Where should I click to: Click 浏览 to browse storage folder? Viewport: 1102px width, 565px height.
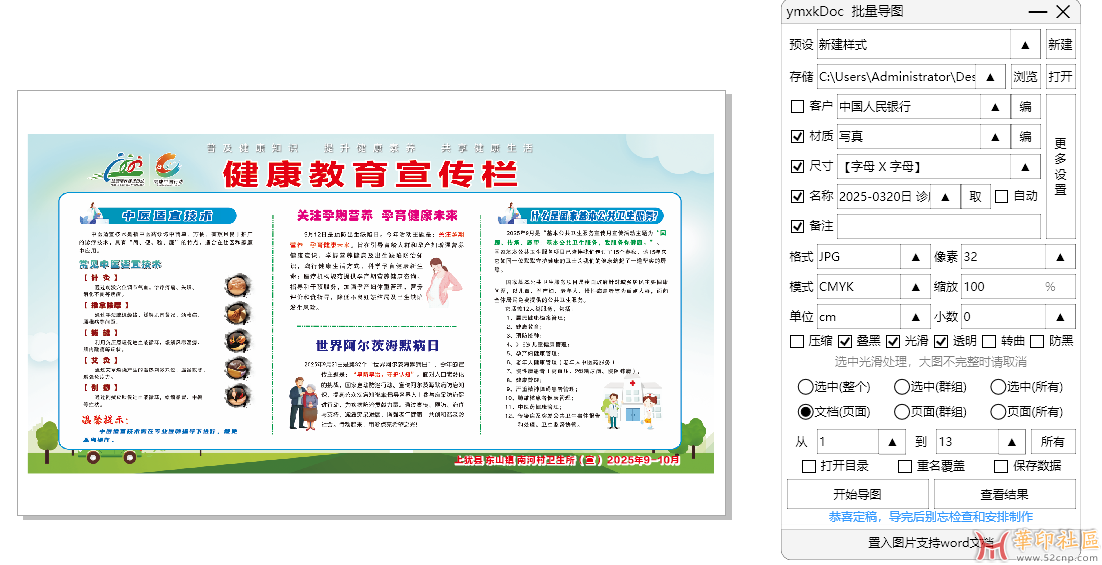click(1025, 77)
